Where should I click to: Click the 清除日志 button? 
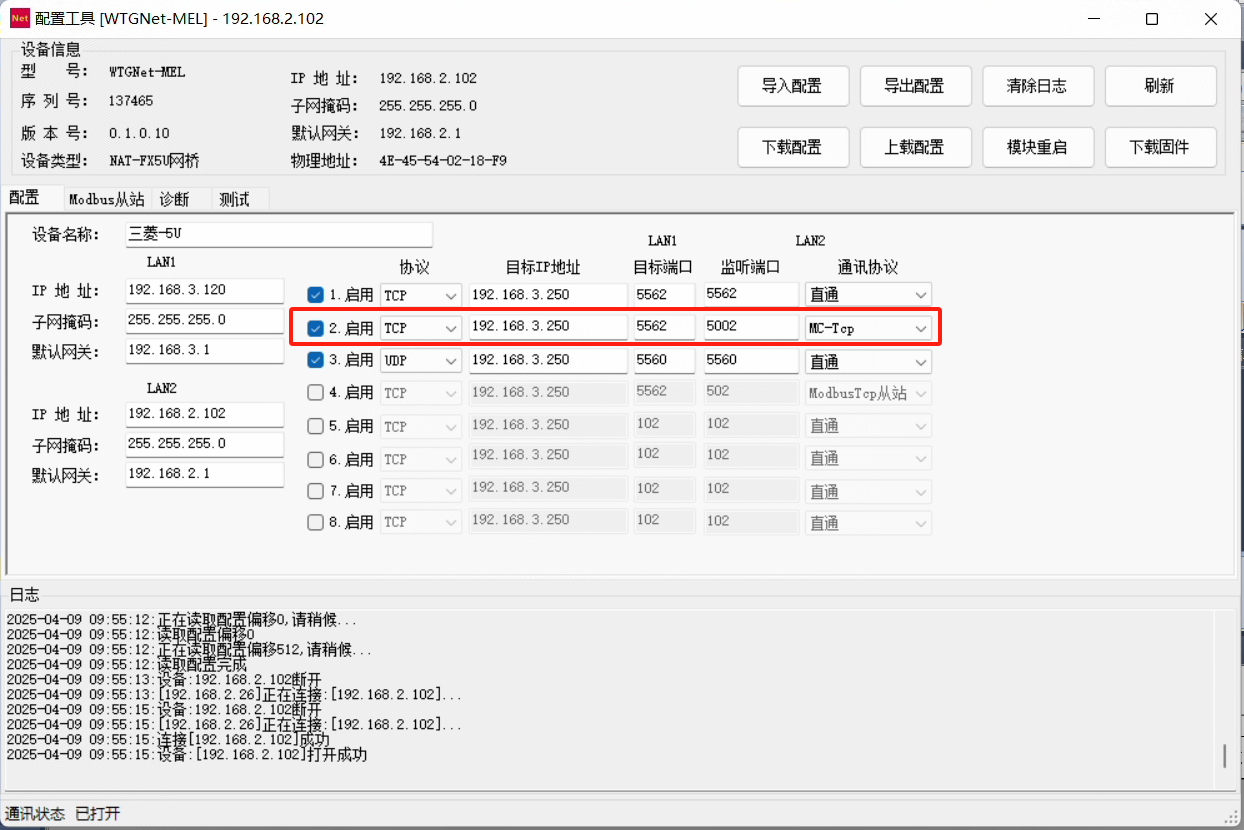1038,86
